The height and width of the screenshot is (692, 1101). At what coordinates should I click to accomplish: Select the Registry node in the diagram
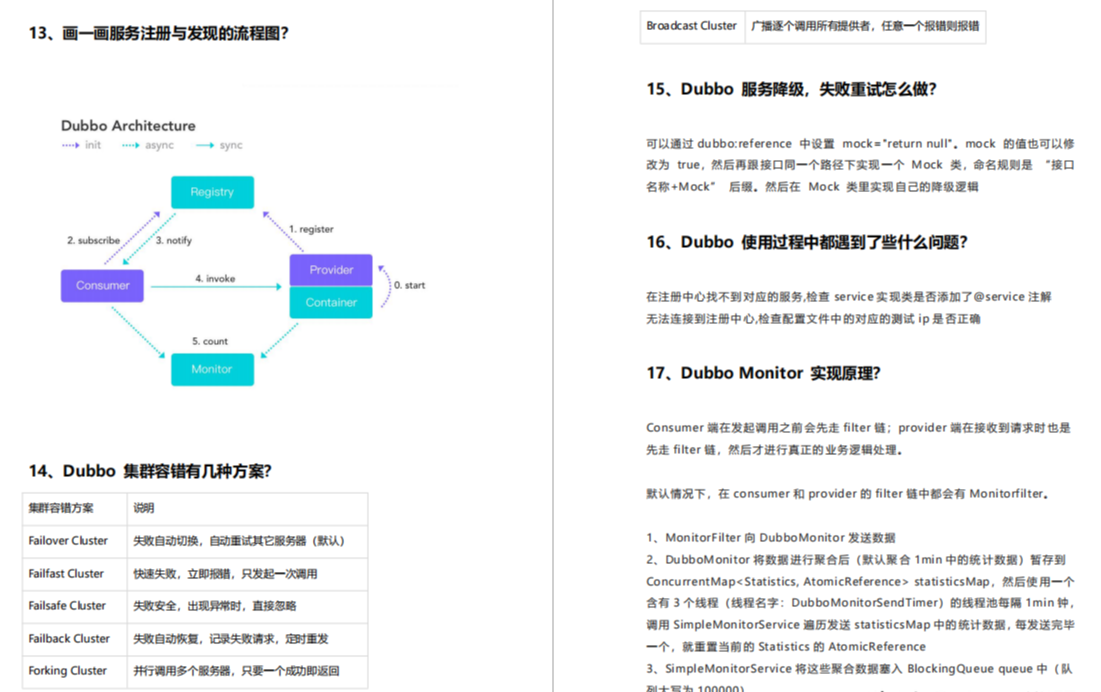[212, 192]
